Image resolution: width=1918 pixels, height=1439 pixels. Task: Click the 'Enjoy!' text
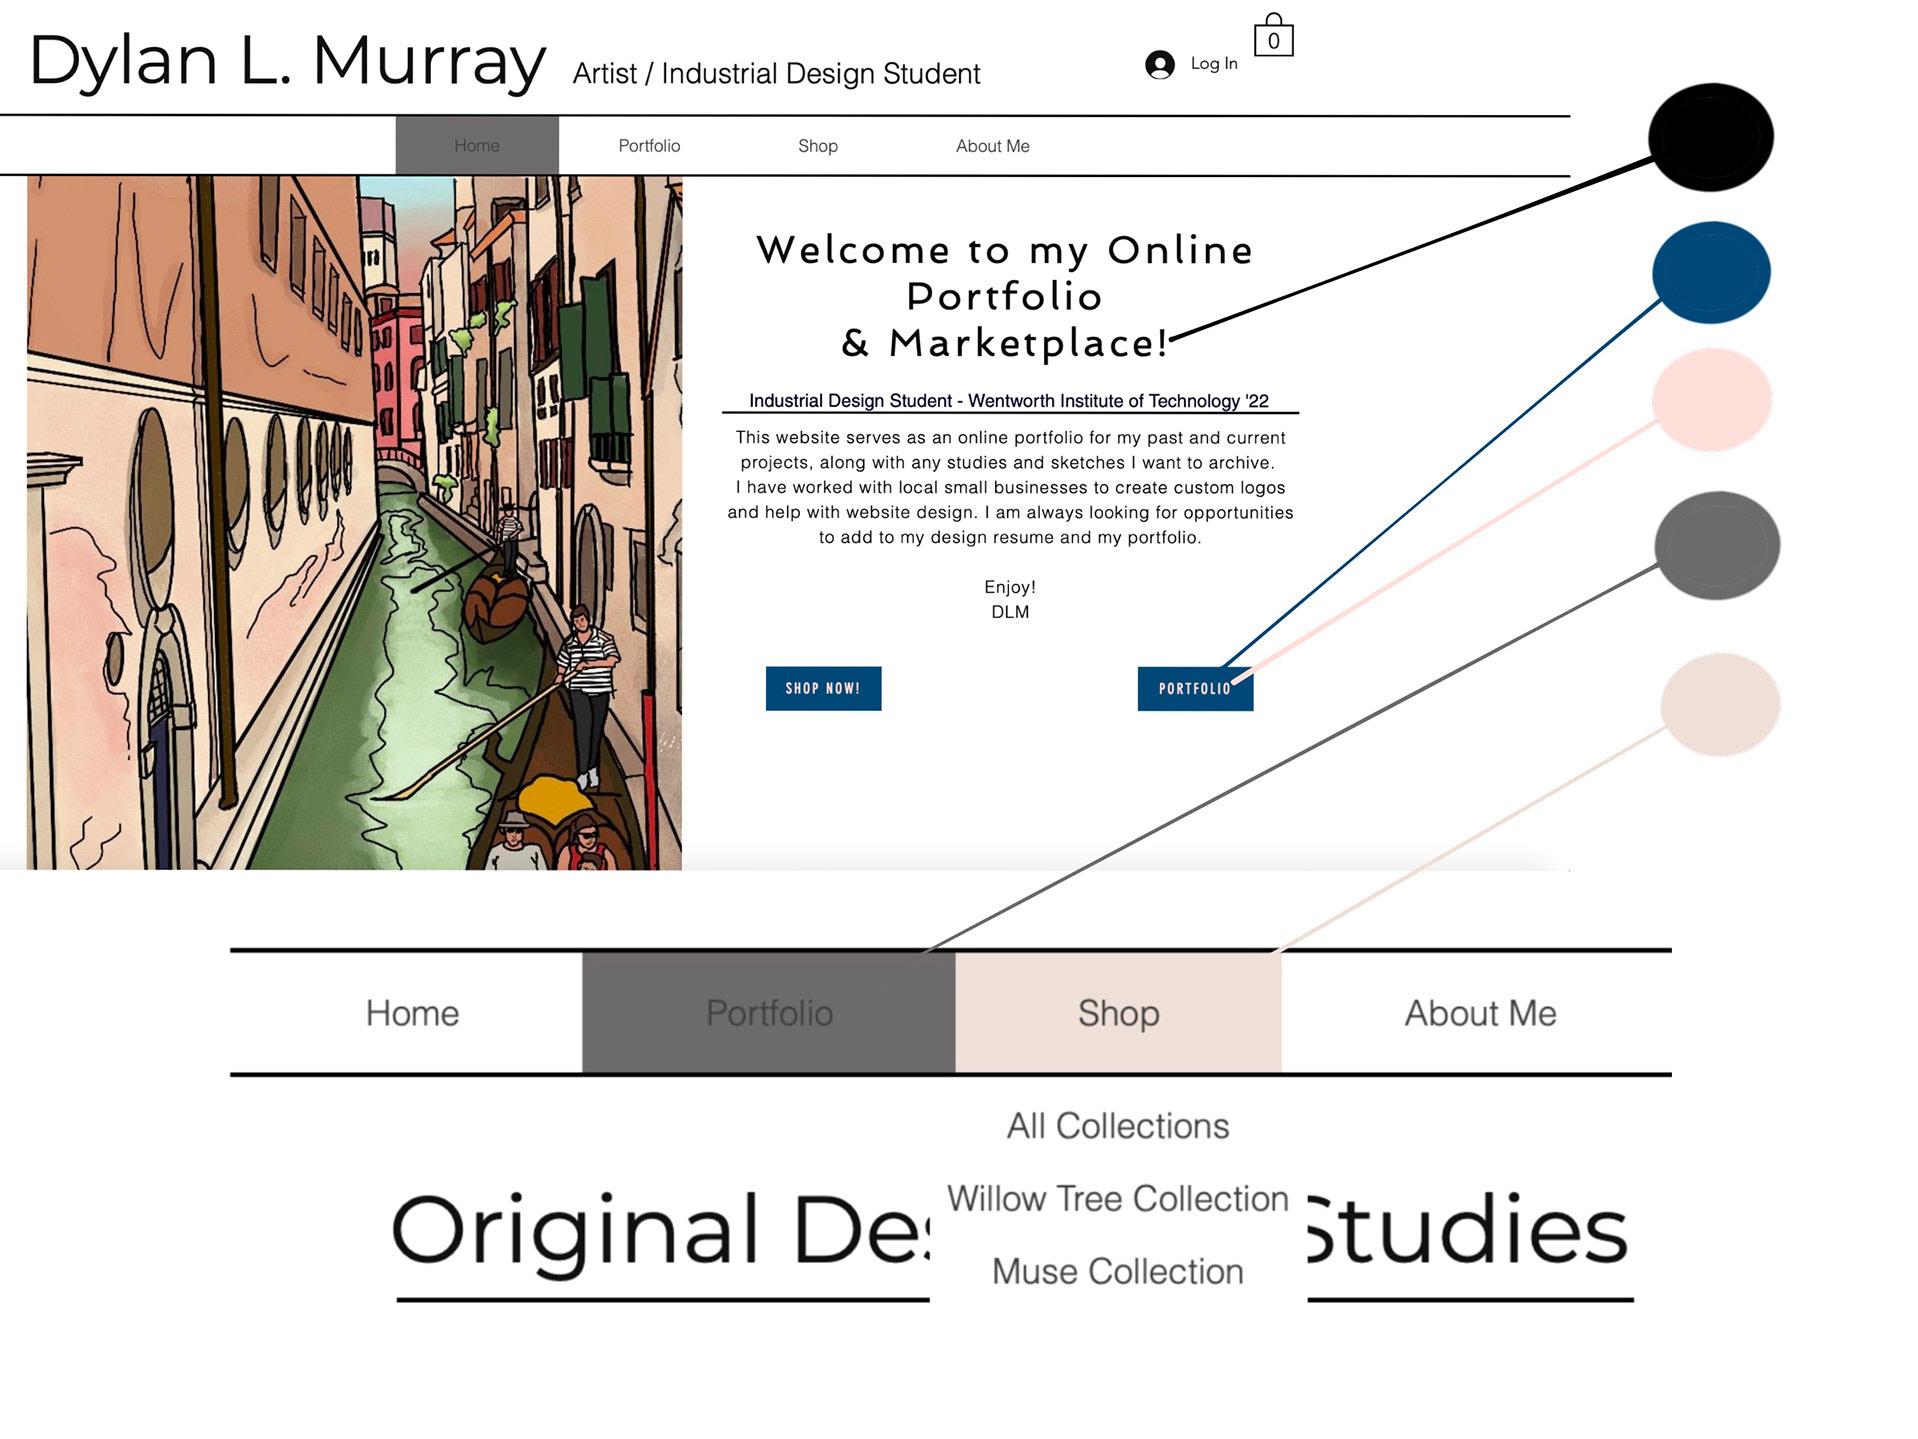pyautogui.click(x=1010, y=587)
